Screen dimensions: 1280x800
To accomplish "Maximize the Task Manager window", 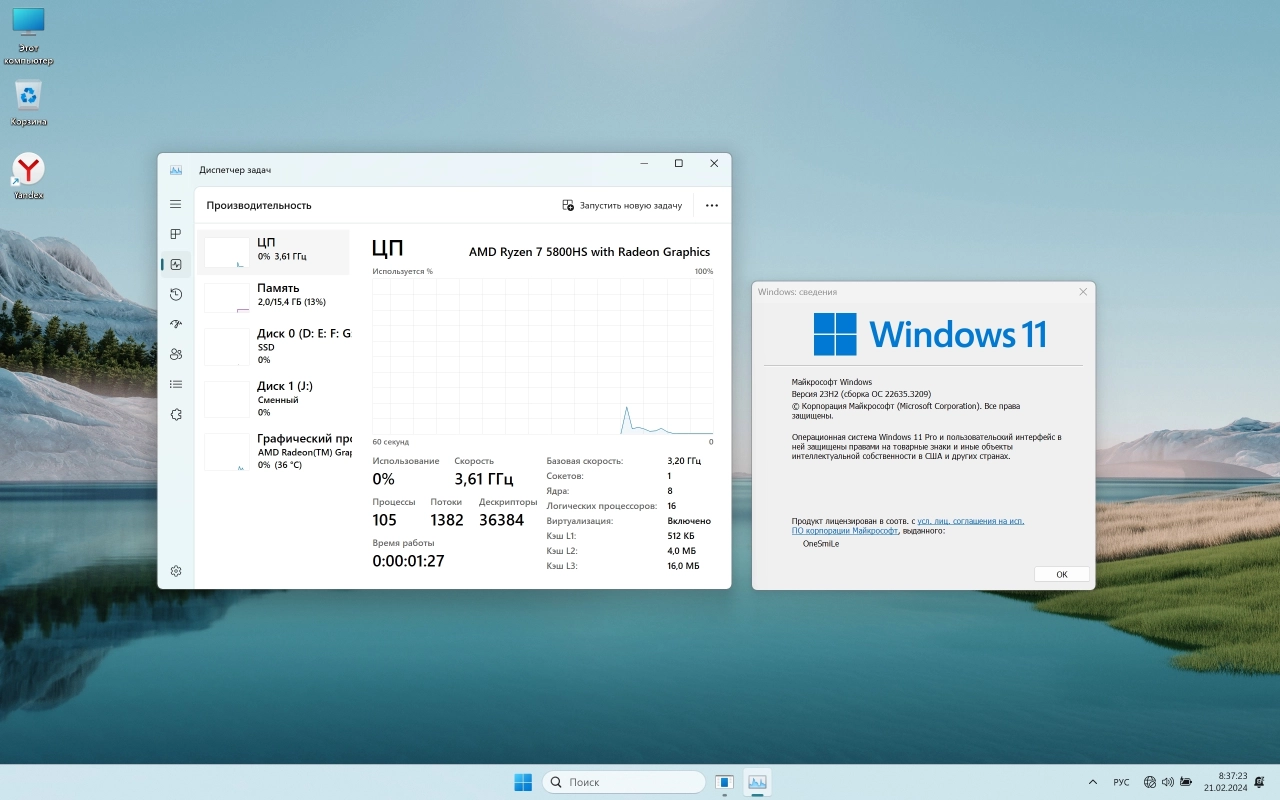I will coord(678,163).
